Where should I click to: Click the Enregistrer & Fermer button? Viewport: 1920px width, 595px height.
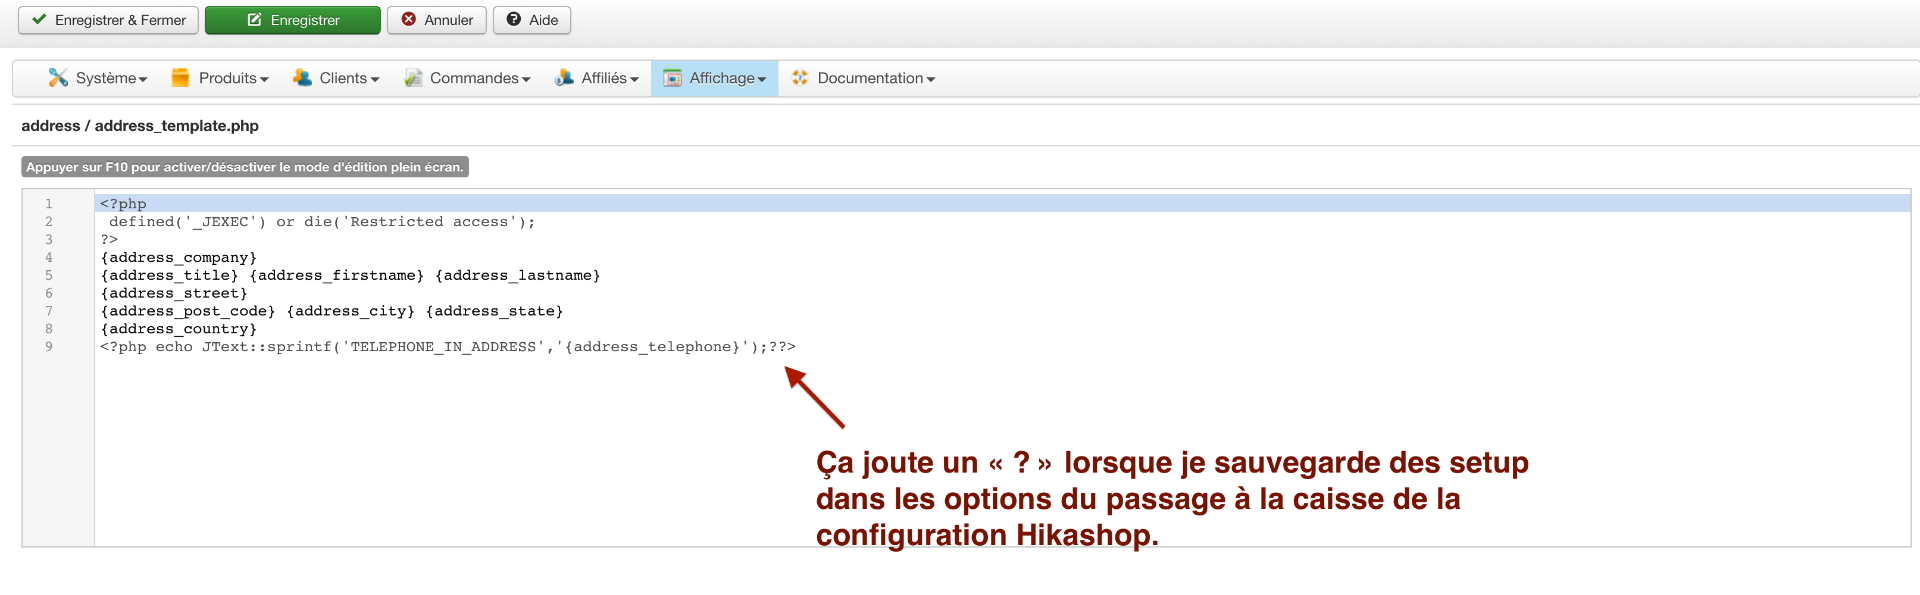click(108, 20)
